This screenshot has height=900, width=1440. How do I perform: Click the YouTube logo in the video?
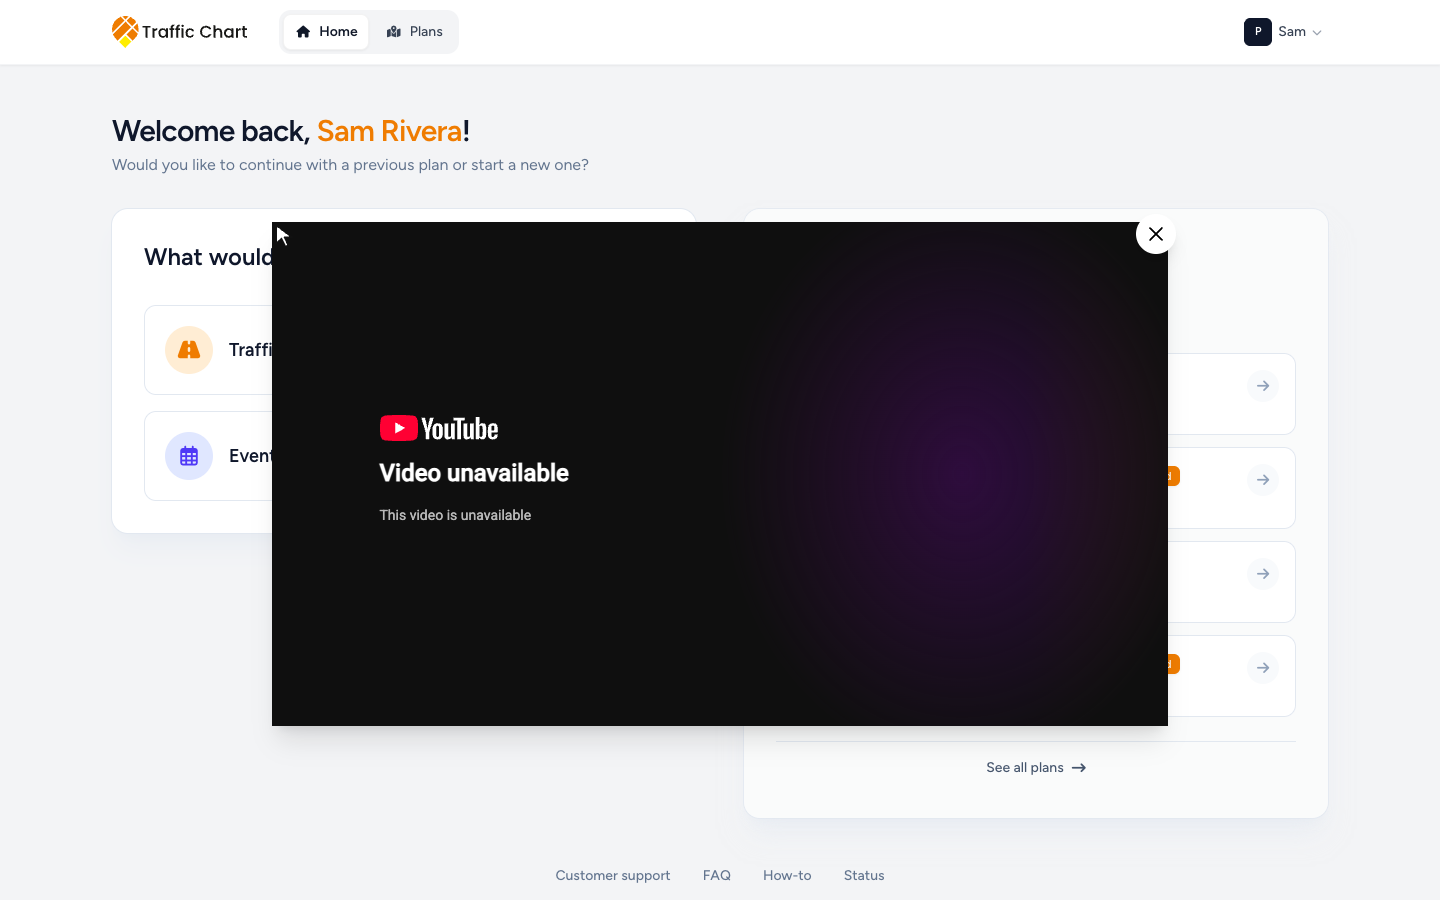coord(439,428)
